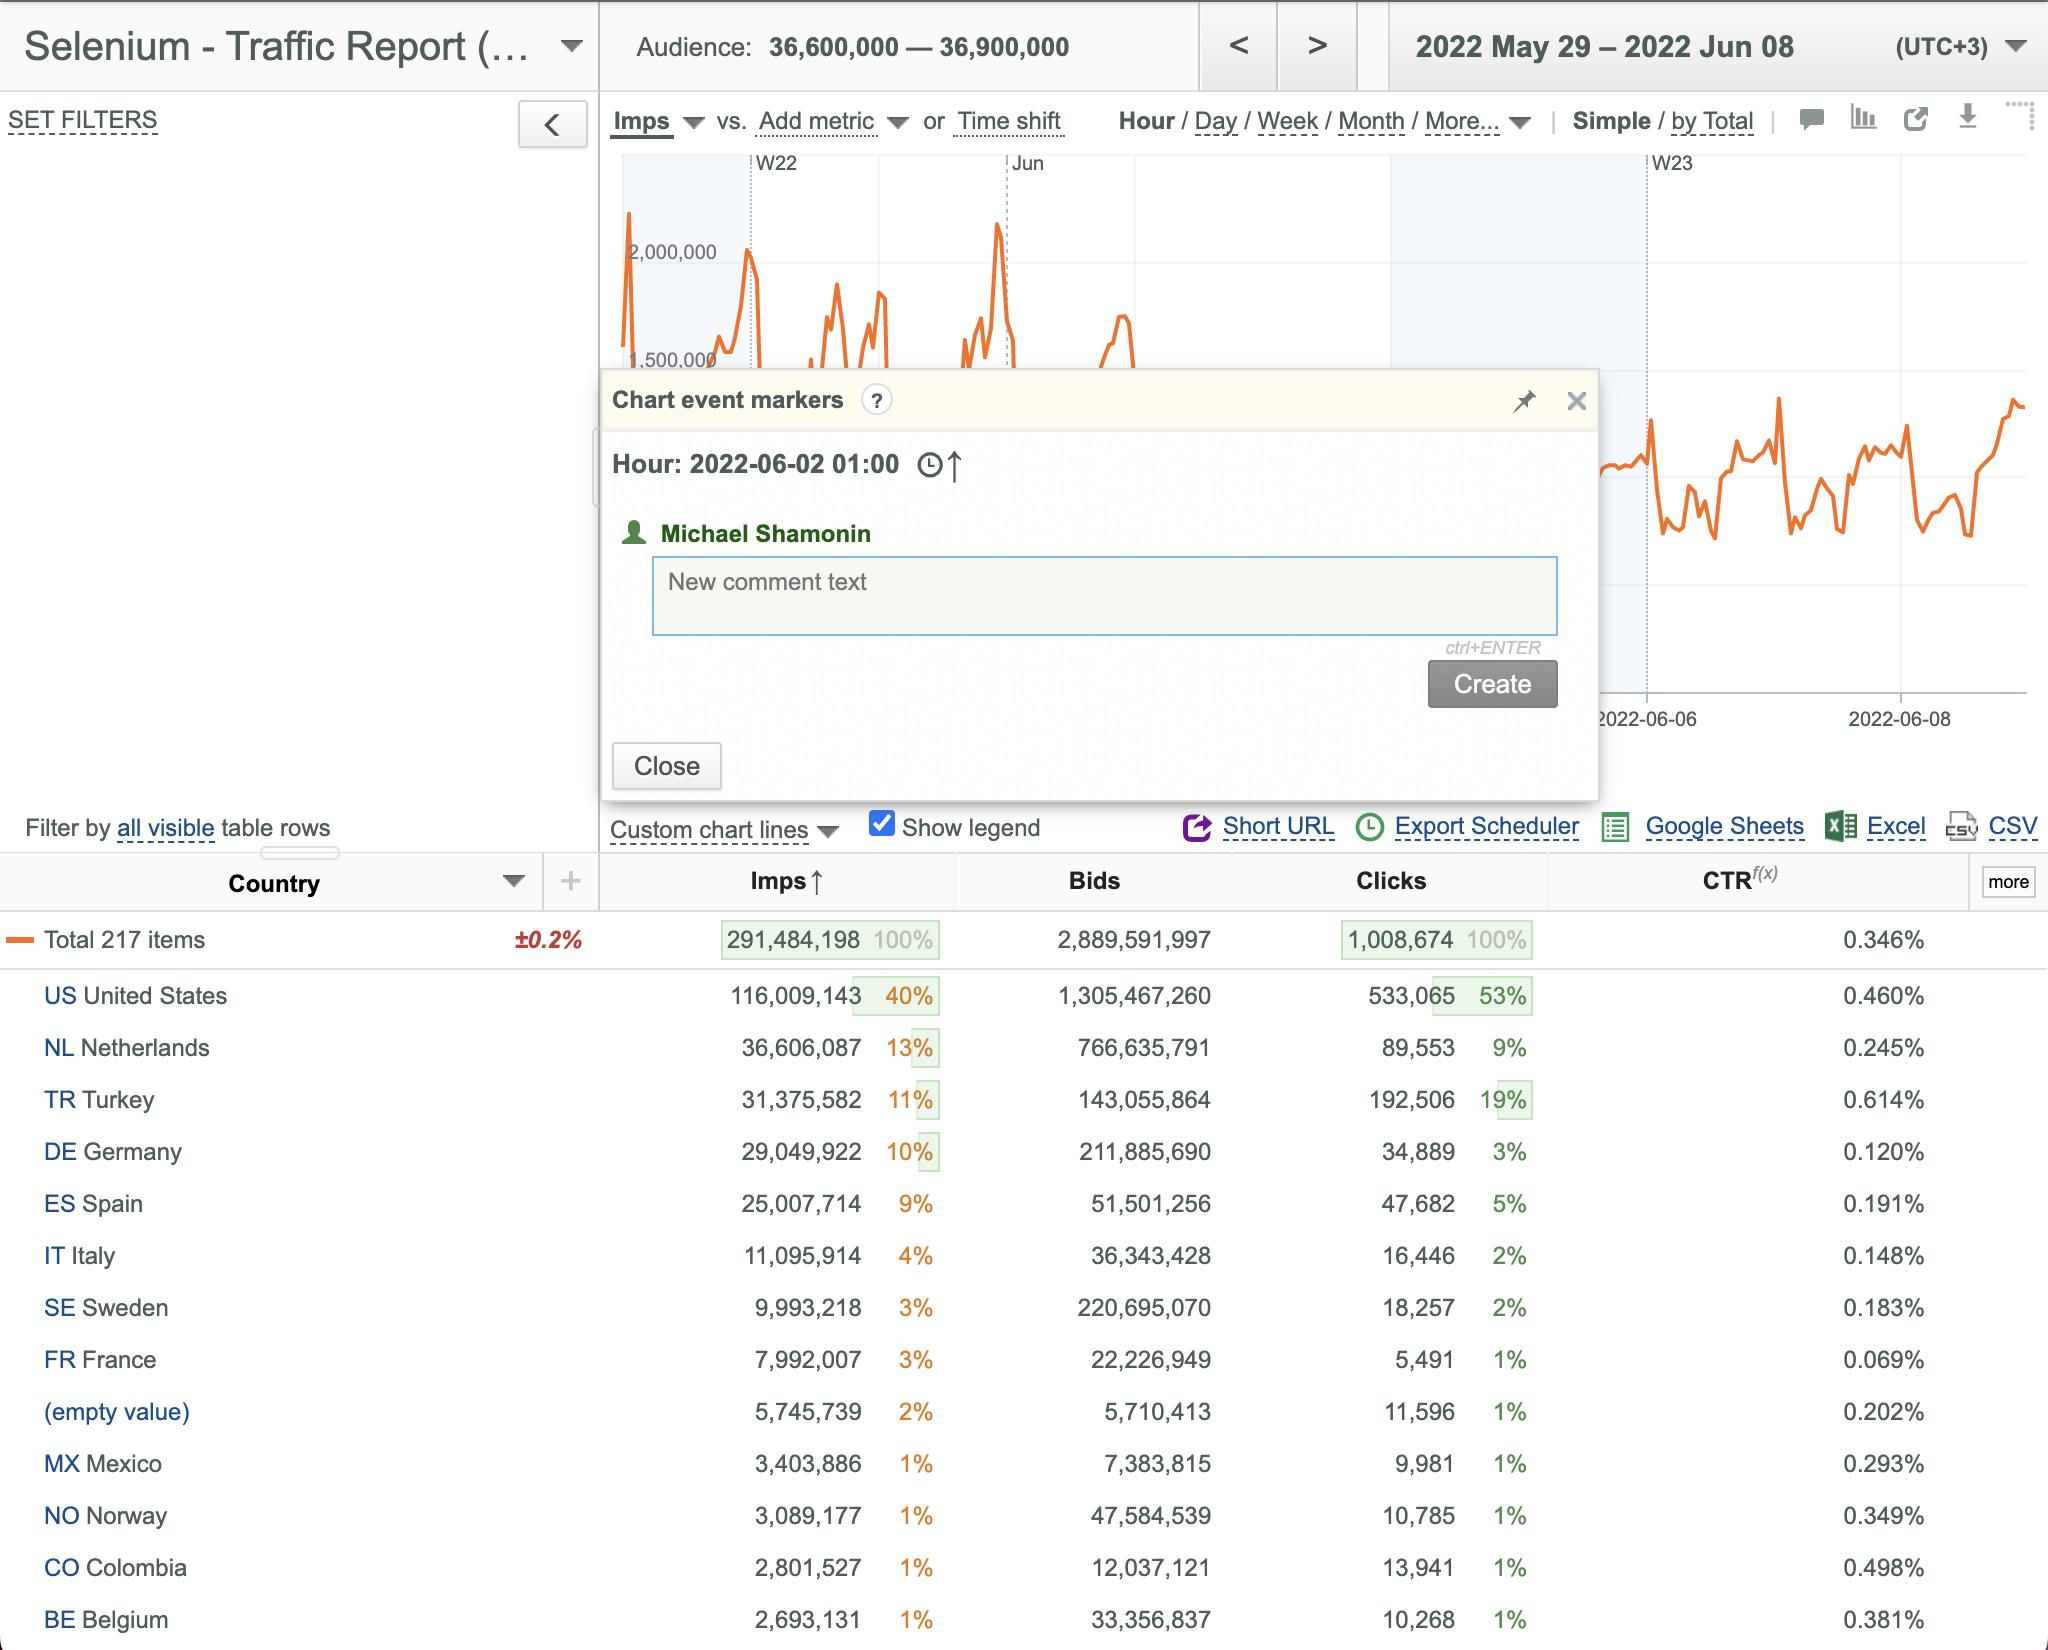The image size is (2048, 1650).
Task: Open the Export Scheduler link
Action: coord(1486,826)
